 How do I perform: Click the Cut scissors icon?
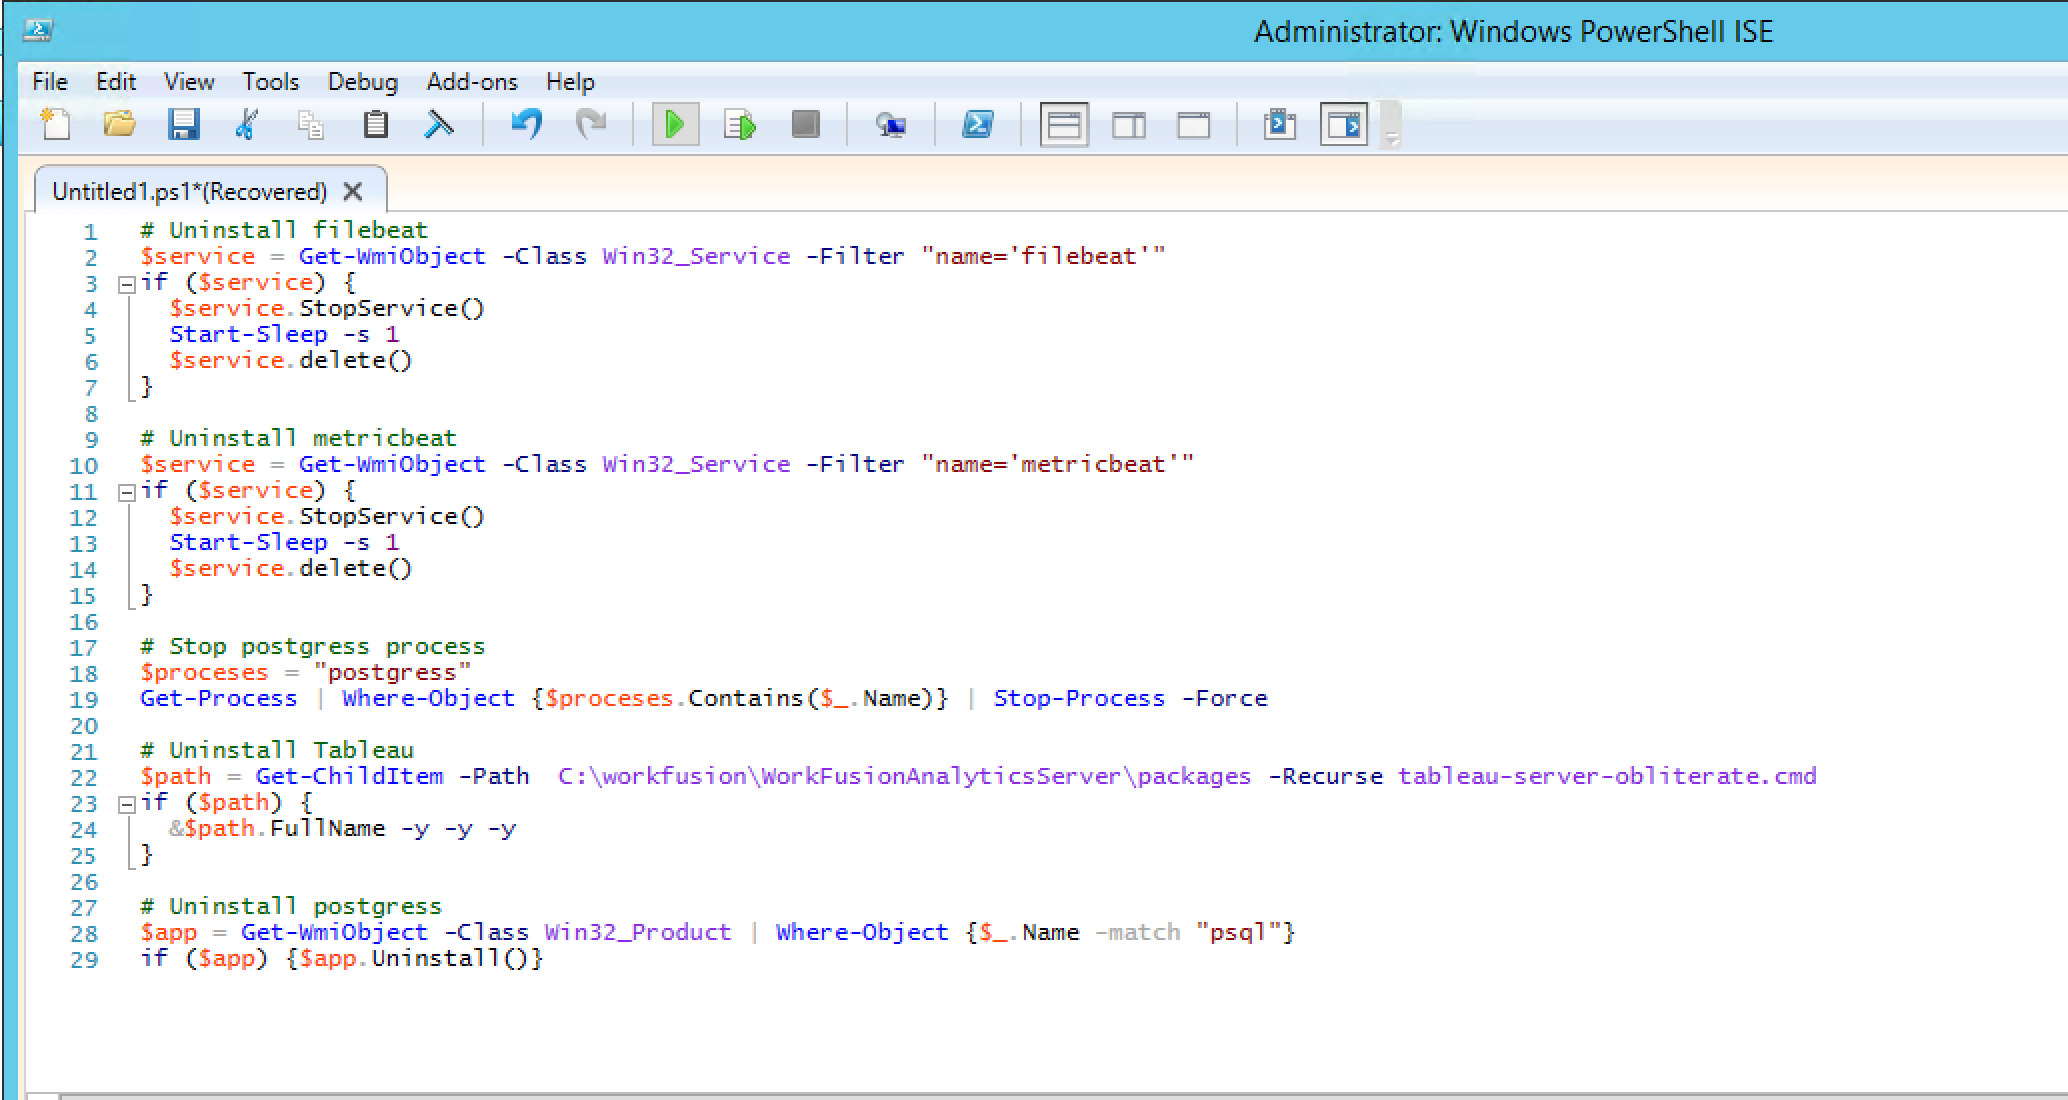247,125
